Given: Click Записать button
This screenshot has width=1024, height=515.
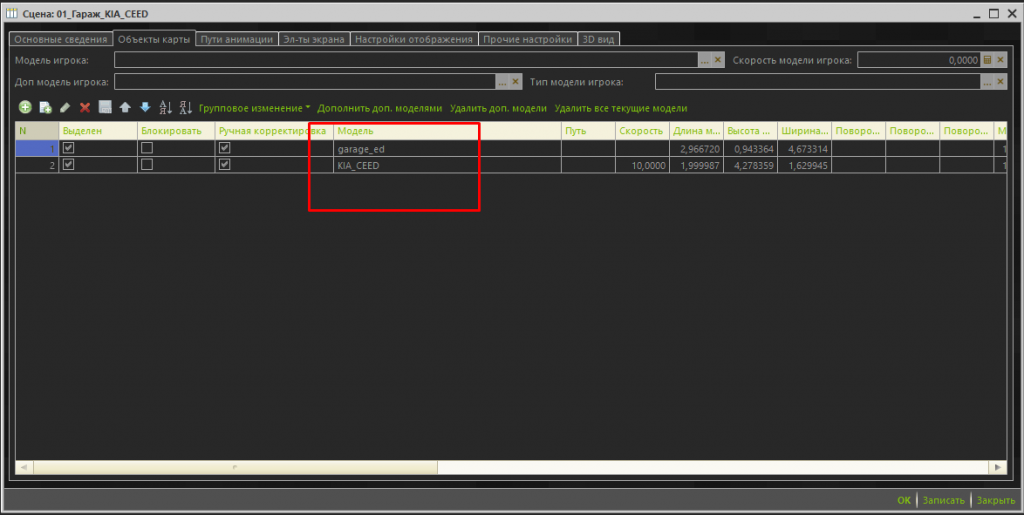Looking at the screenshot, I should coord(944,501).
